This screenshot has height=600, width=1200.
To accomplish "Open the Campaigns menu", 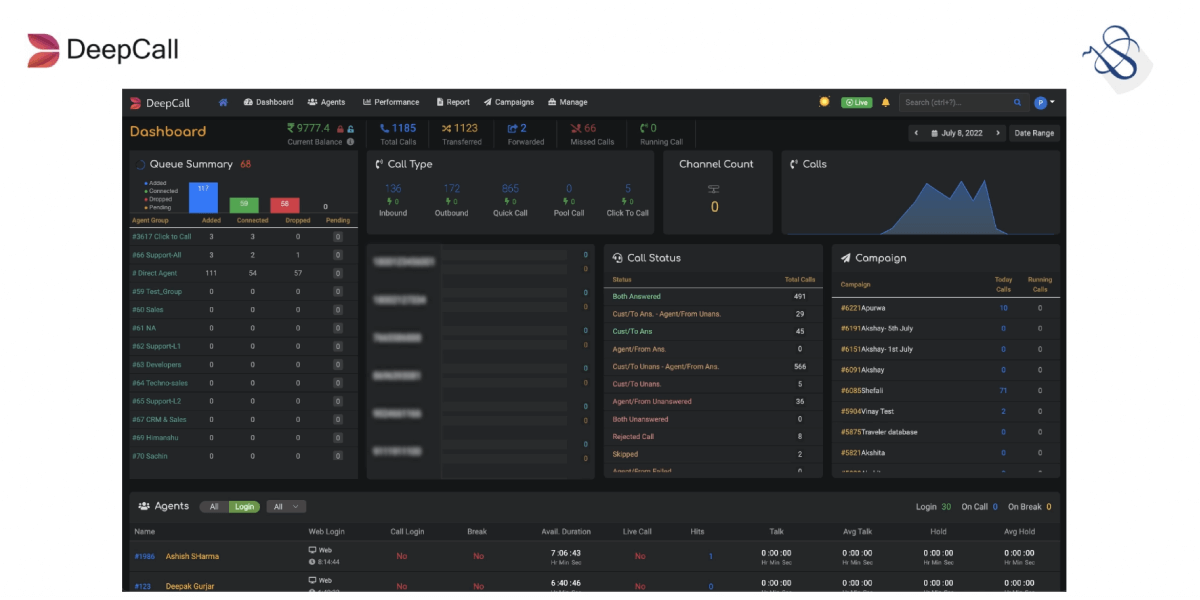I will pyautogui.click(x=509, y=102).
